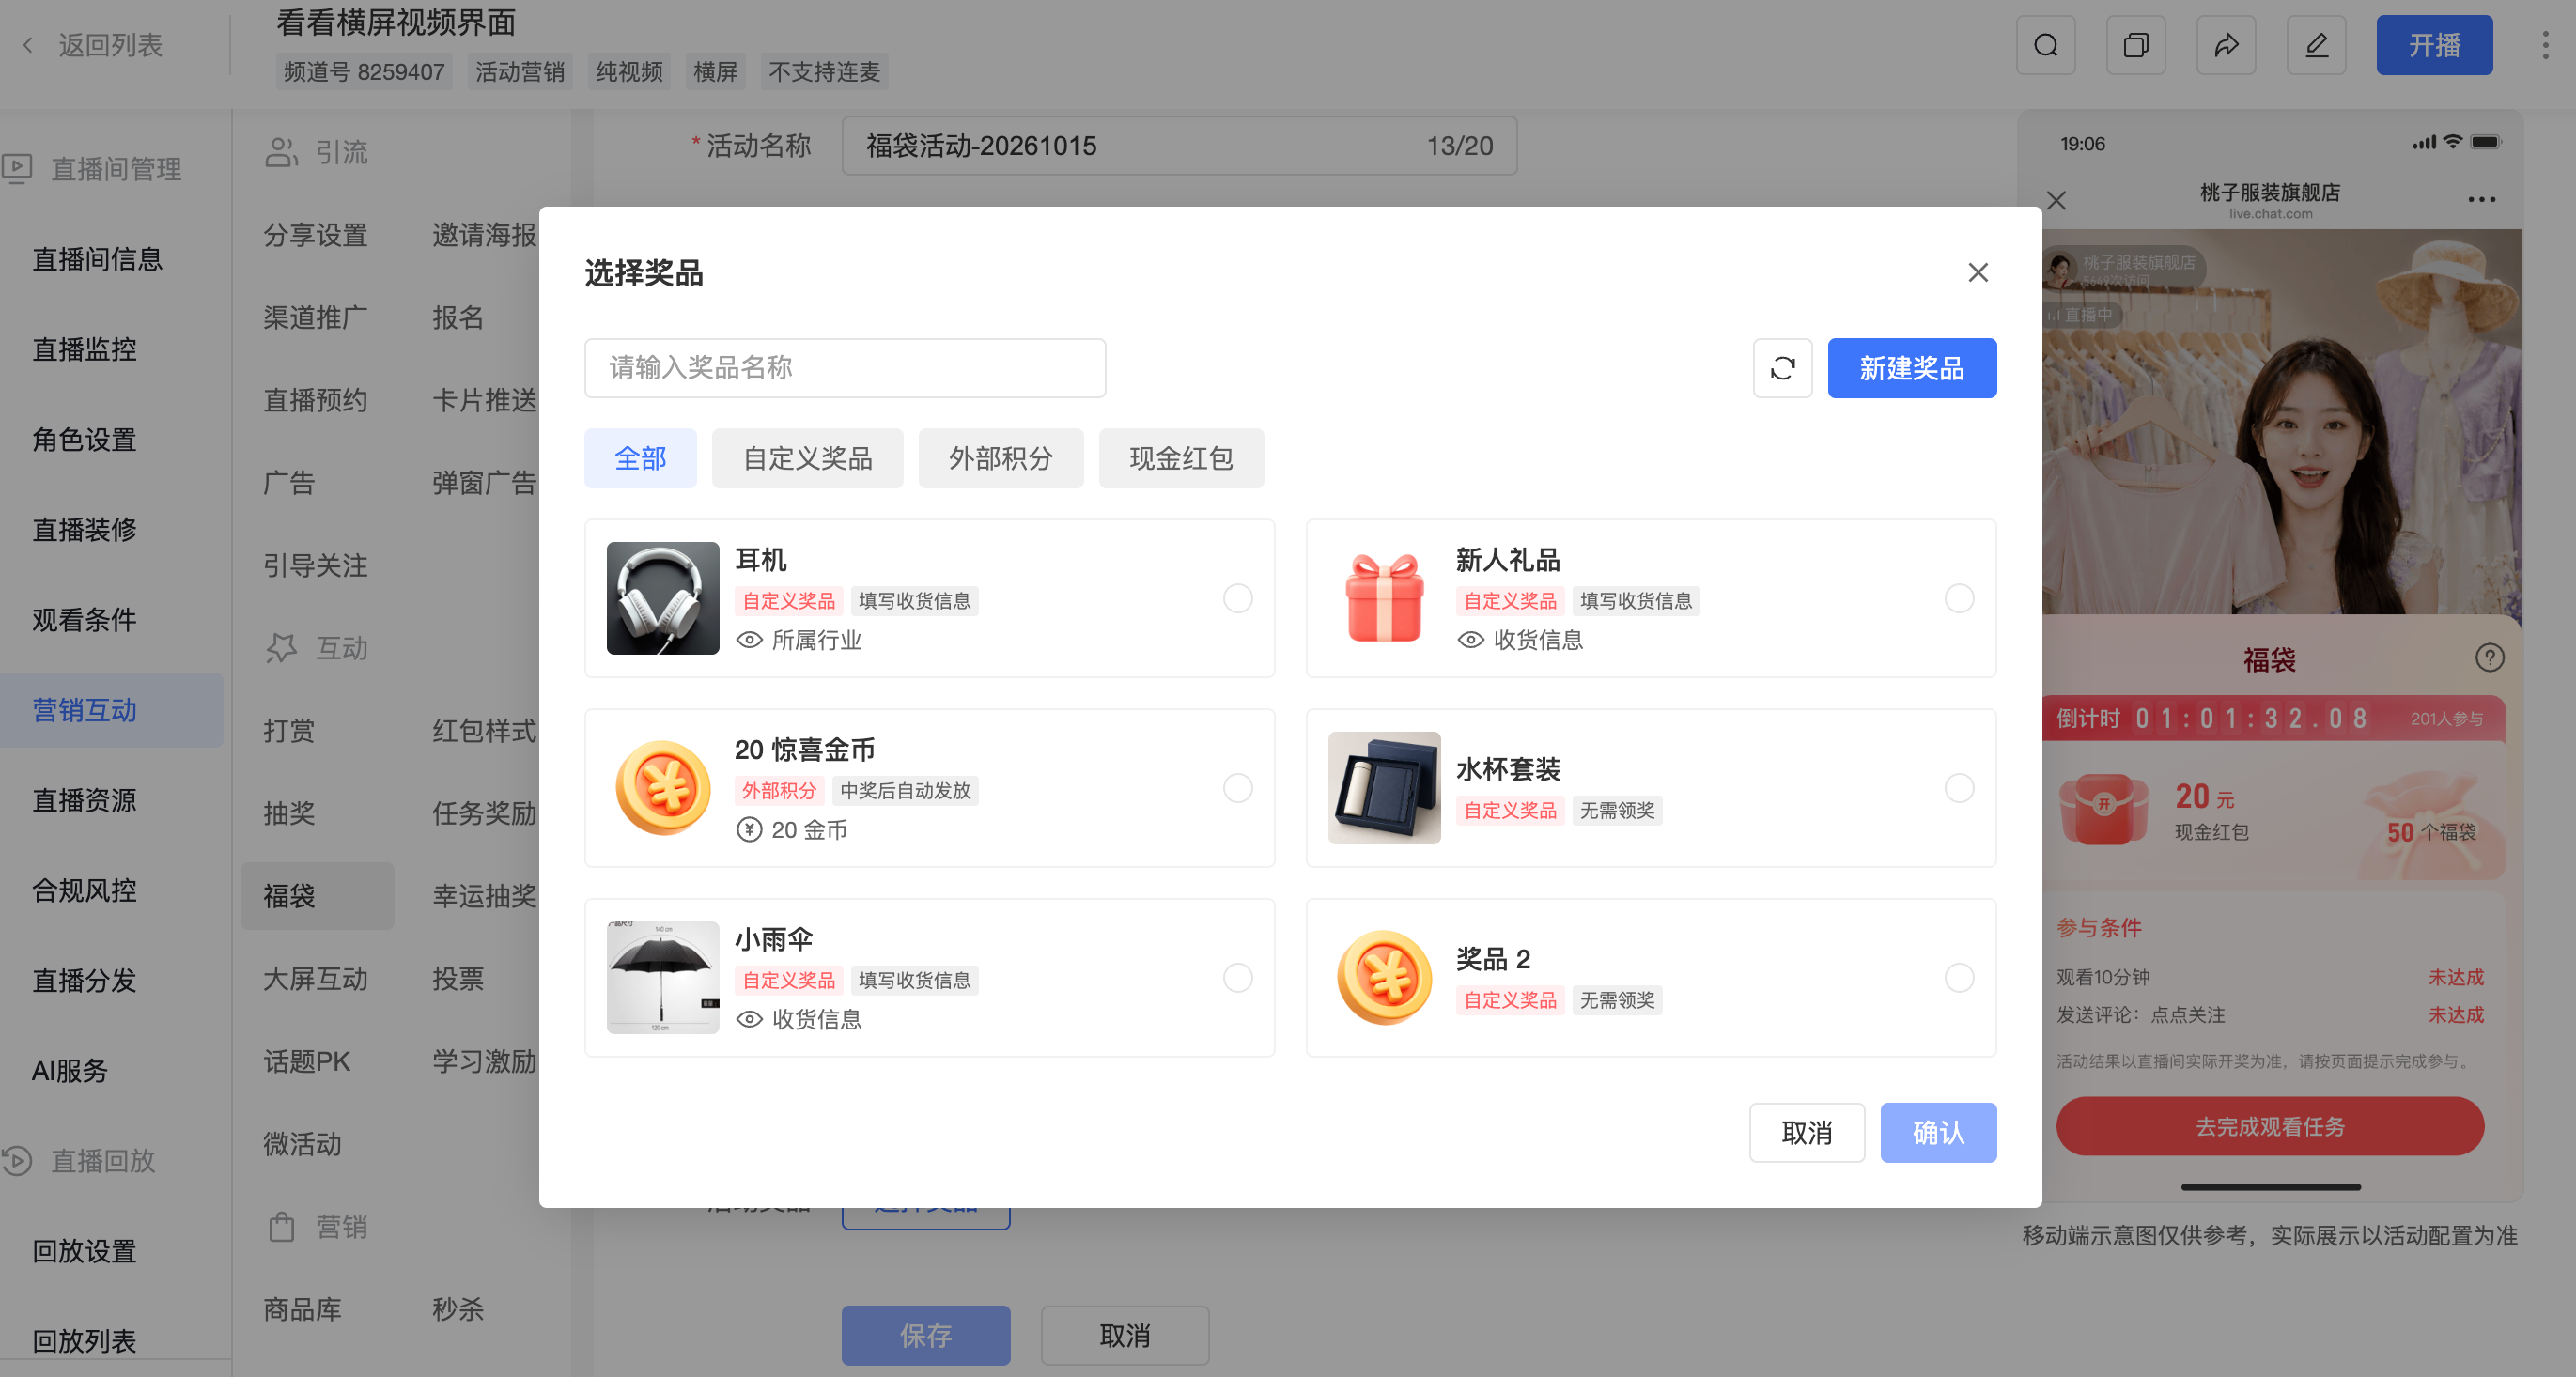Switch to the 外部积分 filter tab
2576x1377 pixels.
(1000, 458)
